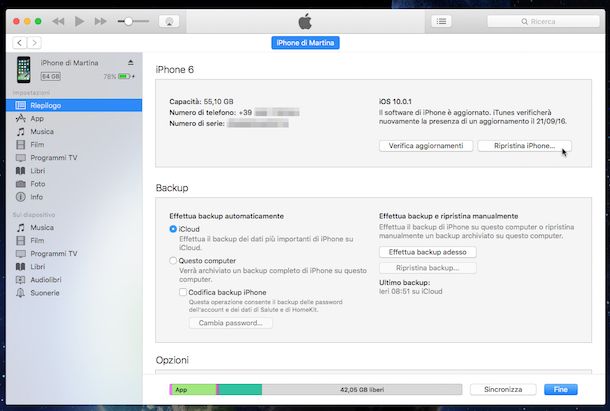The image size is (610, 411).
Task: Go back with the left chevron
Action: (20, 43)
